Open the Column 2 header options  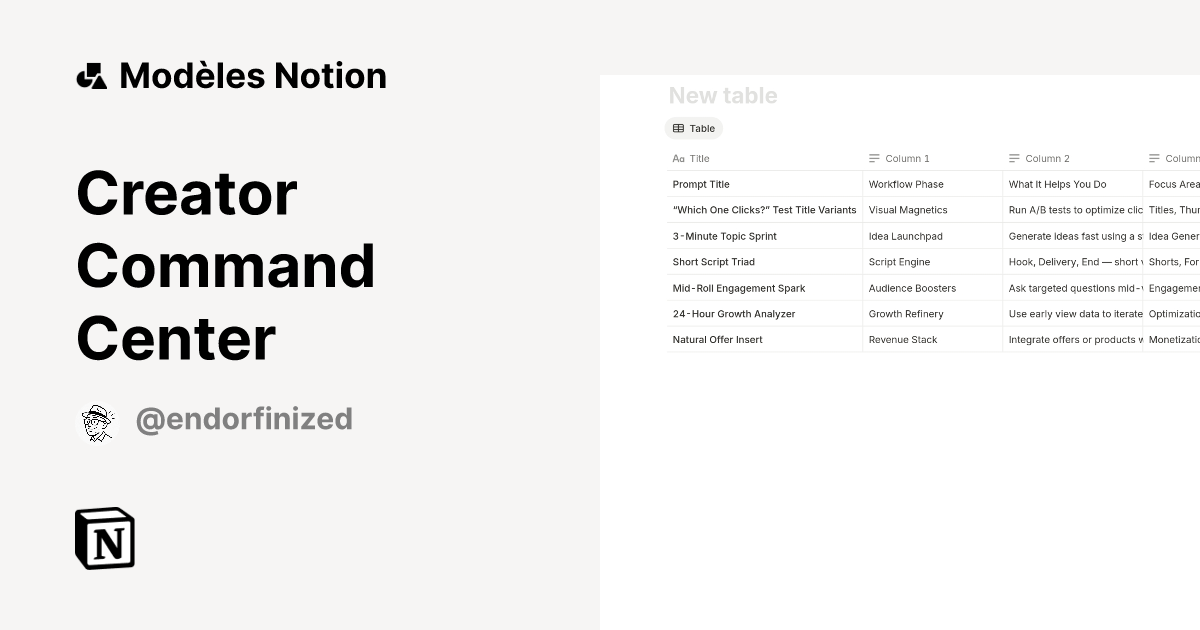coord(1048,158)
